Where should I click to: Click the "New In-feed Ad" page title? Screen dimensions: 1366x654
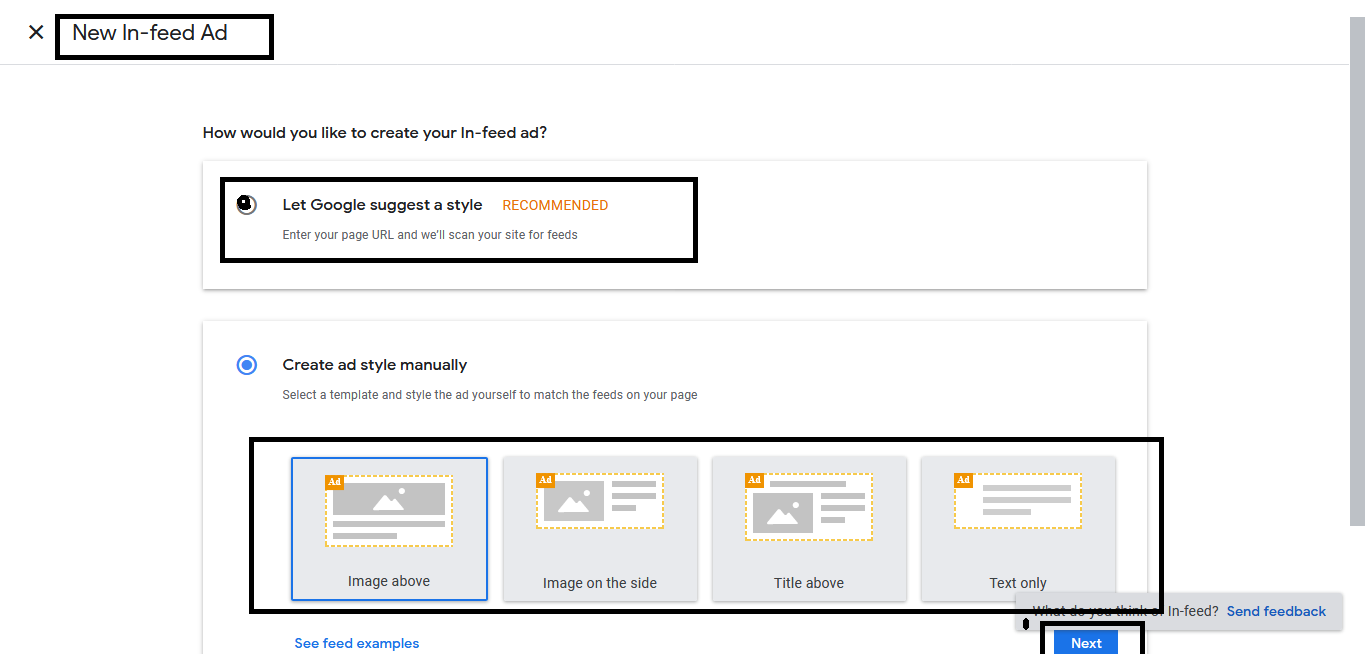150,33
